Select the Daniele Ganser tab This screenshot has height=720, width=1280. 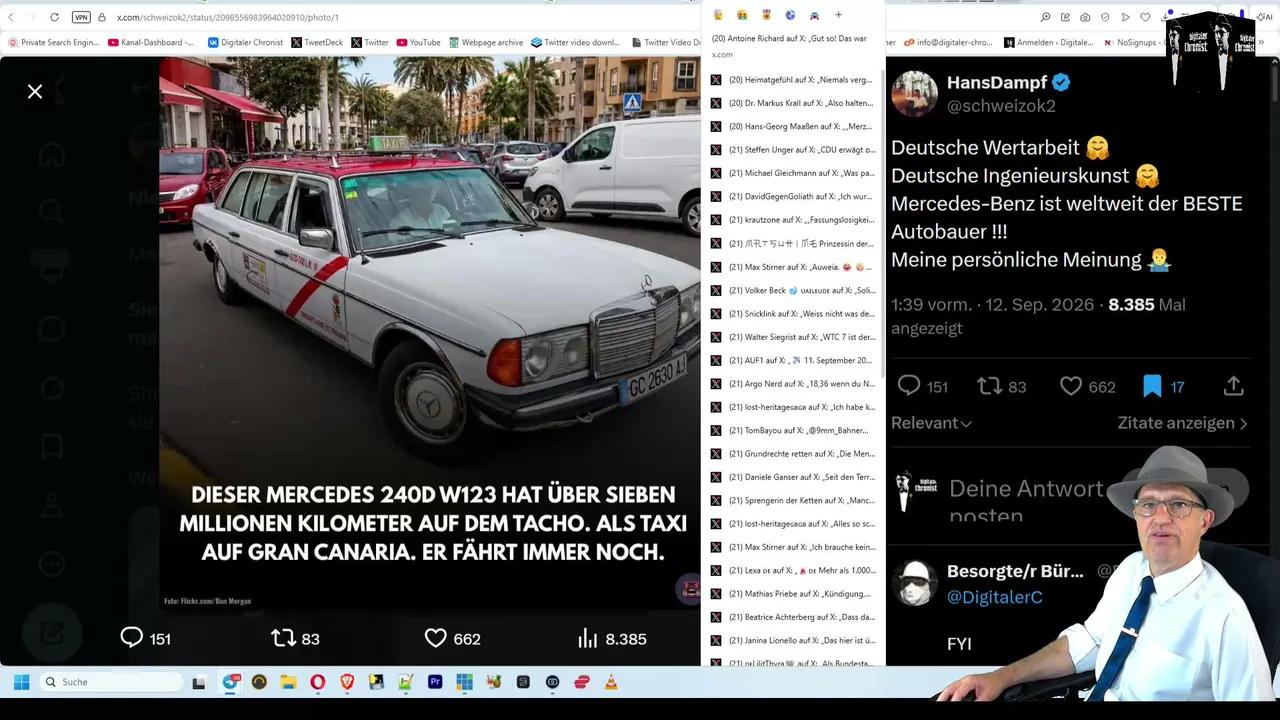pyautogui.click(x=792, y=477)
